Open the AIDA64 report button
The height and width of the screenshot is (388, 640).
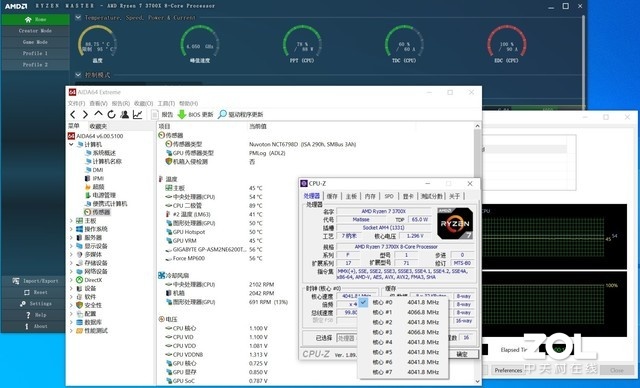click(x=162, y=115)
